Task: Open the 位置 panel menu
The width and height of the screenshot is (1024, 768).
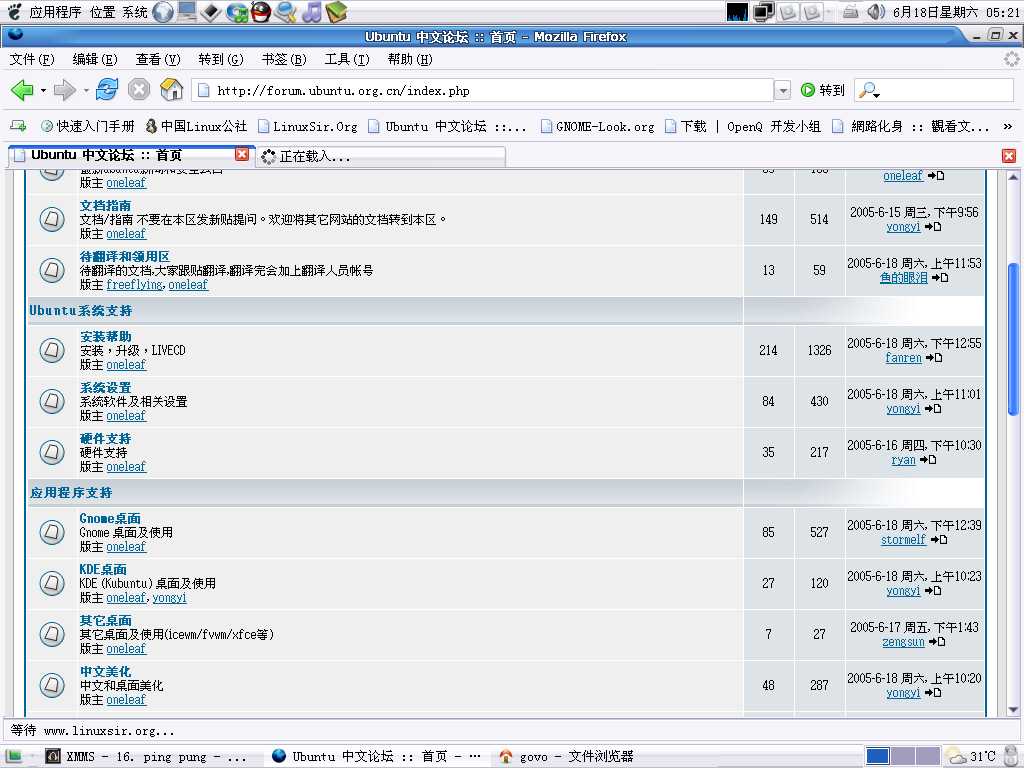Action: (103, 12)
